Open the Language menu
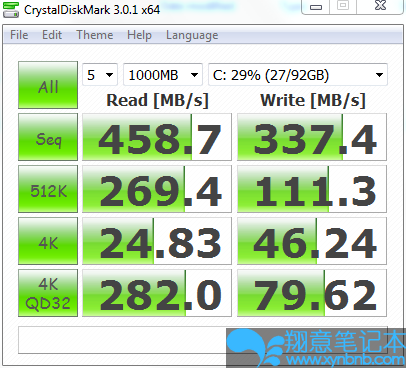This screenshot has height=368, width=406. click(192, 35)
